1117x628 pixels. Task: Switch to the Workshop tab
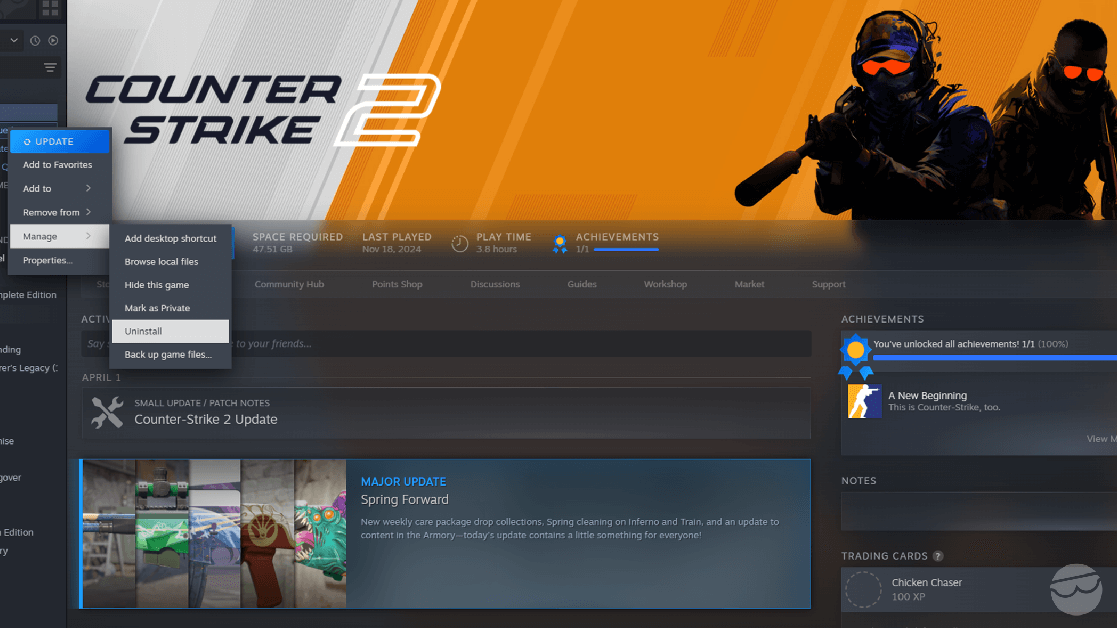(664, 284)
